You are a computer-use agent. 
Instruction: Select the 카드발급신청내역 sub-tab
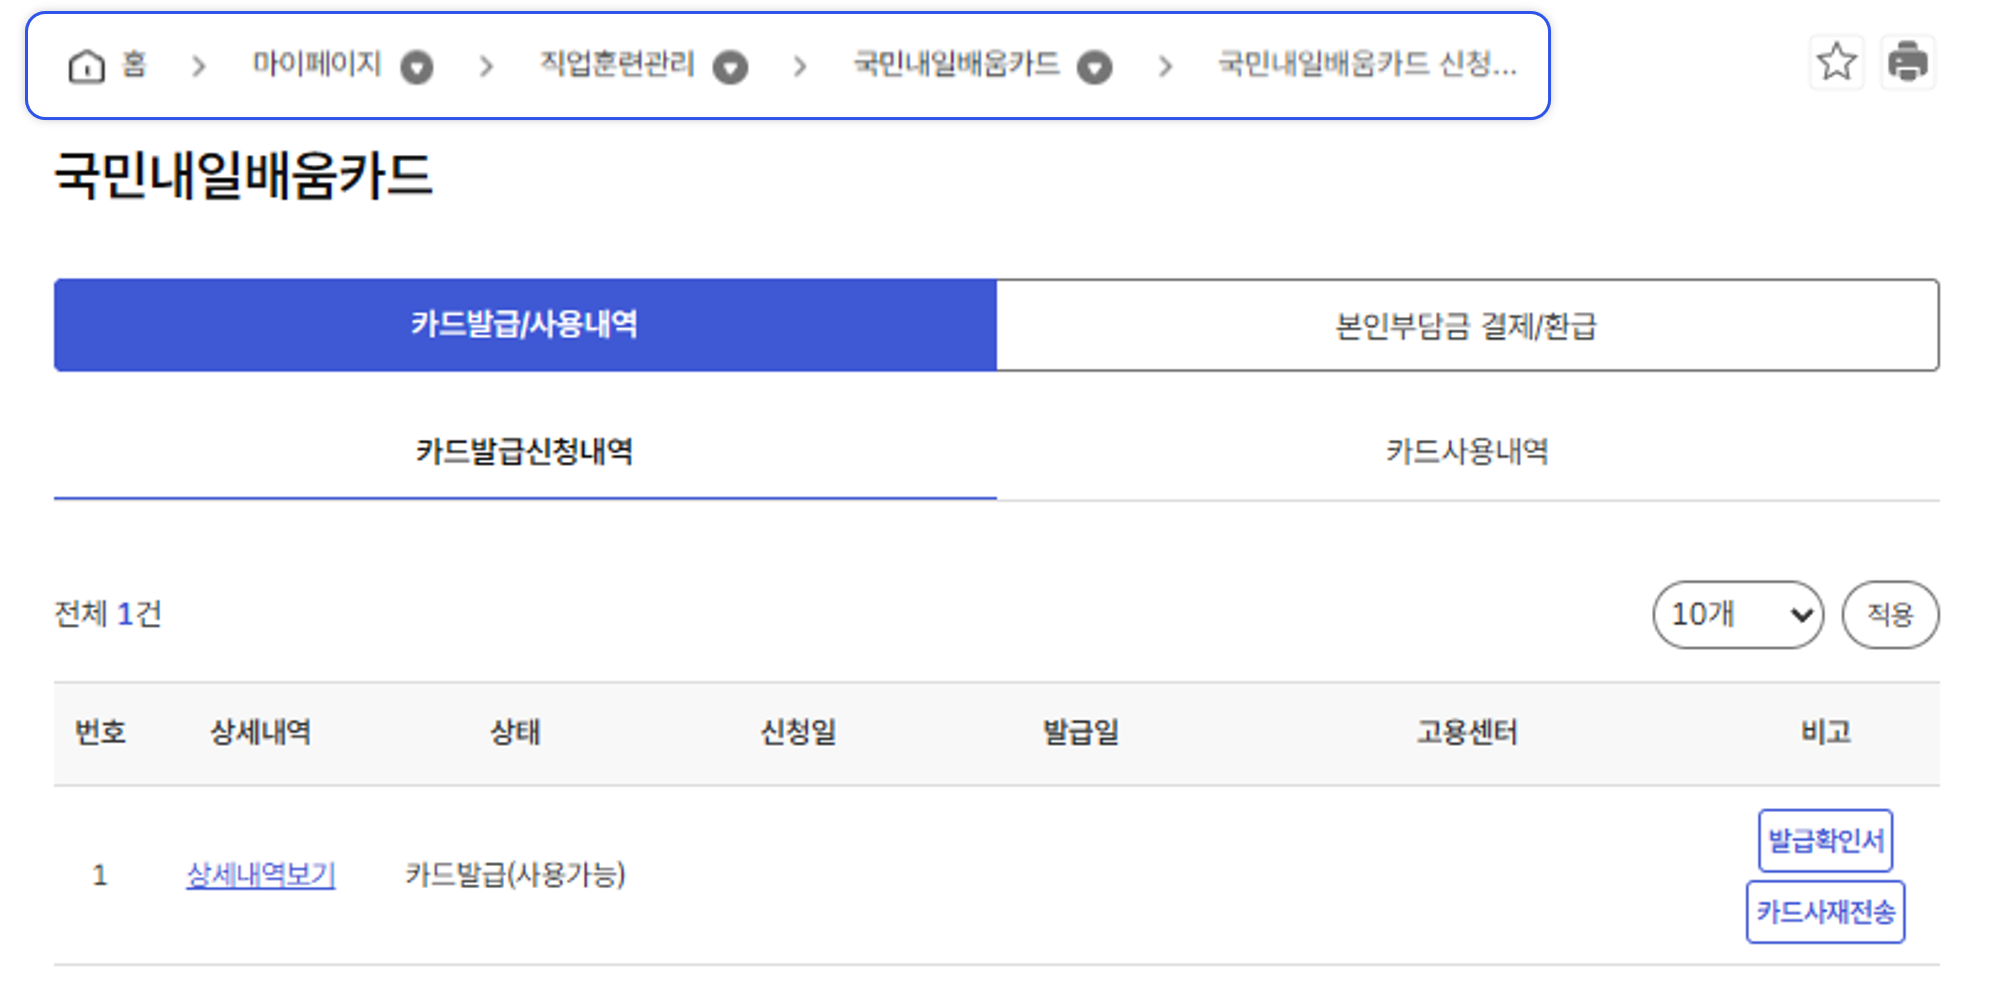(525, 452)
